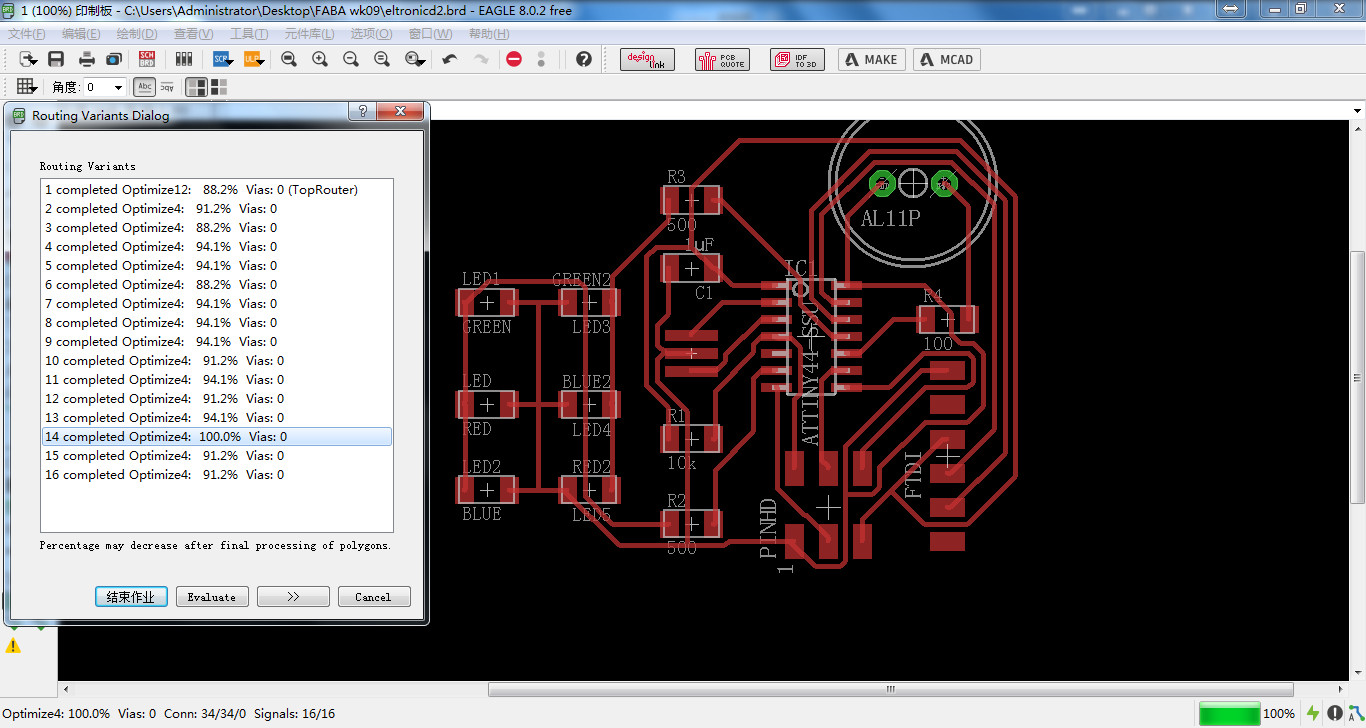1366x728 pixels.
Task: Open the 文件(F) menu
Action: click(x=27, y=34)
